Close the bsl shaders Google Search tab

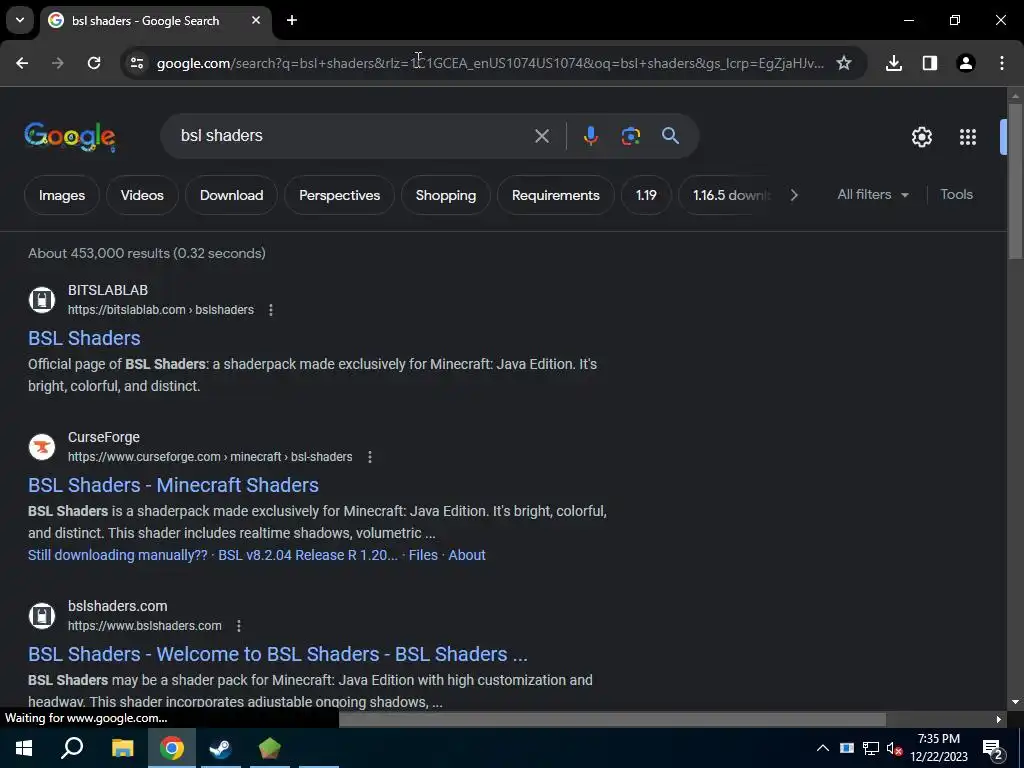(256, 20)
